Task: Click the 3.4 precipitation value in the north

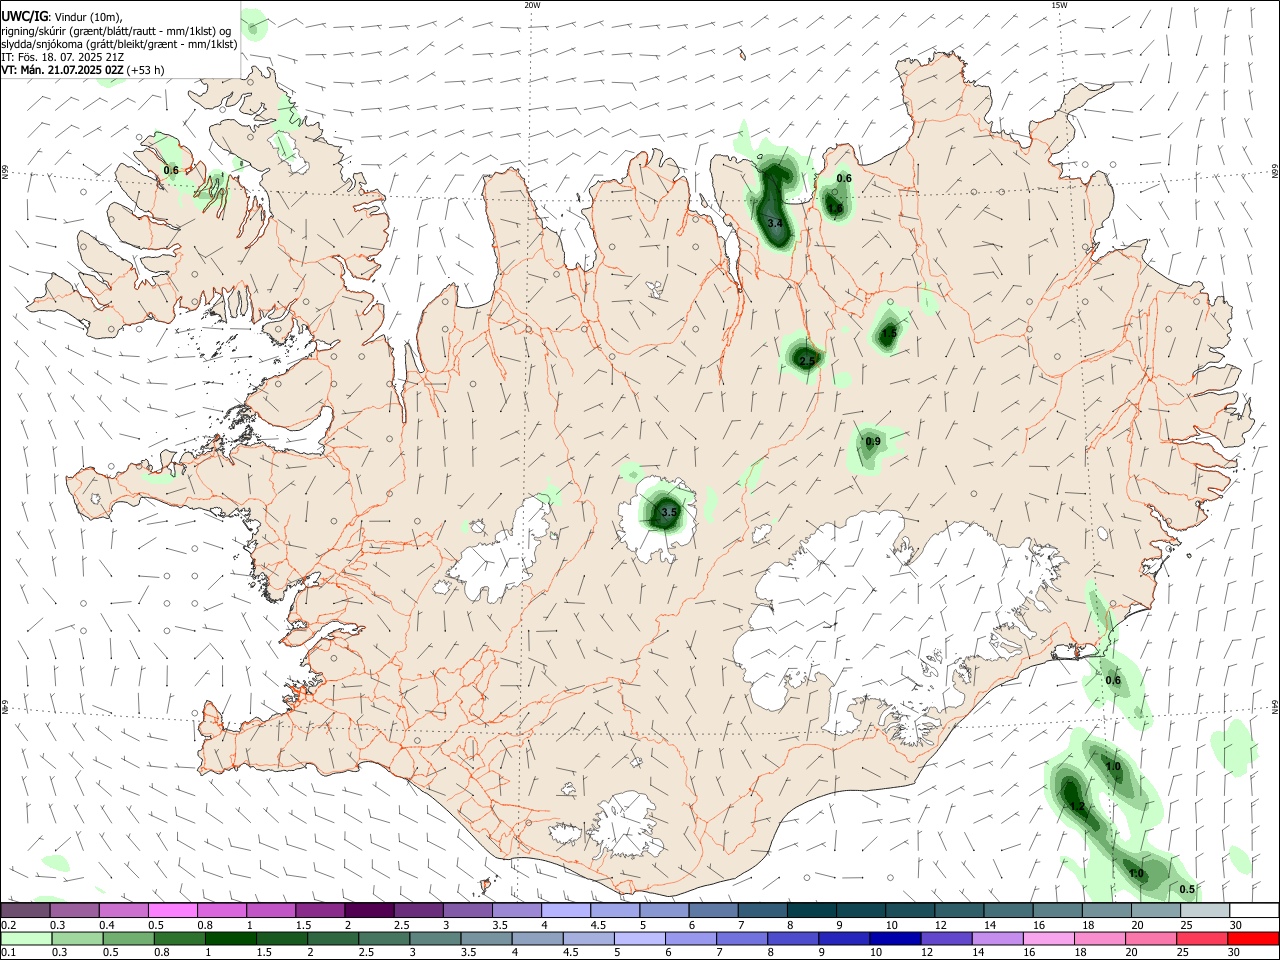Action: coord(775,222)
